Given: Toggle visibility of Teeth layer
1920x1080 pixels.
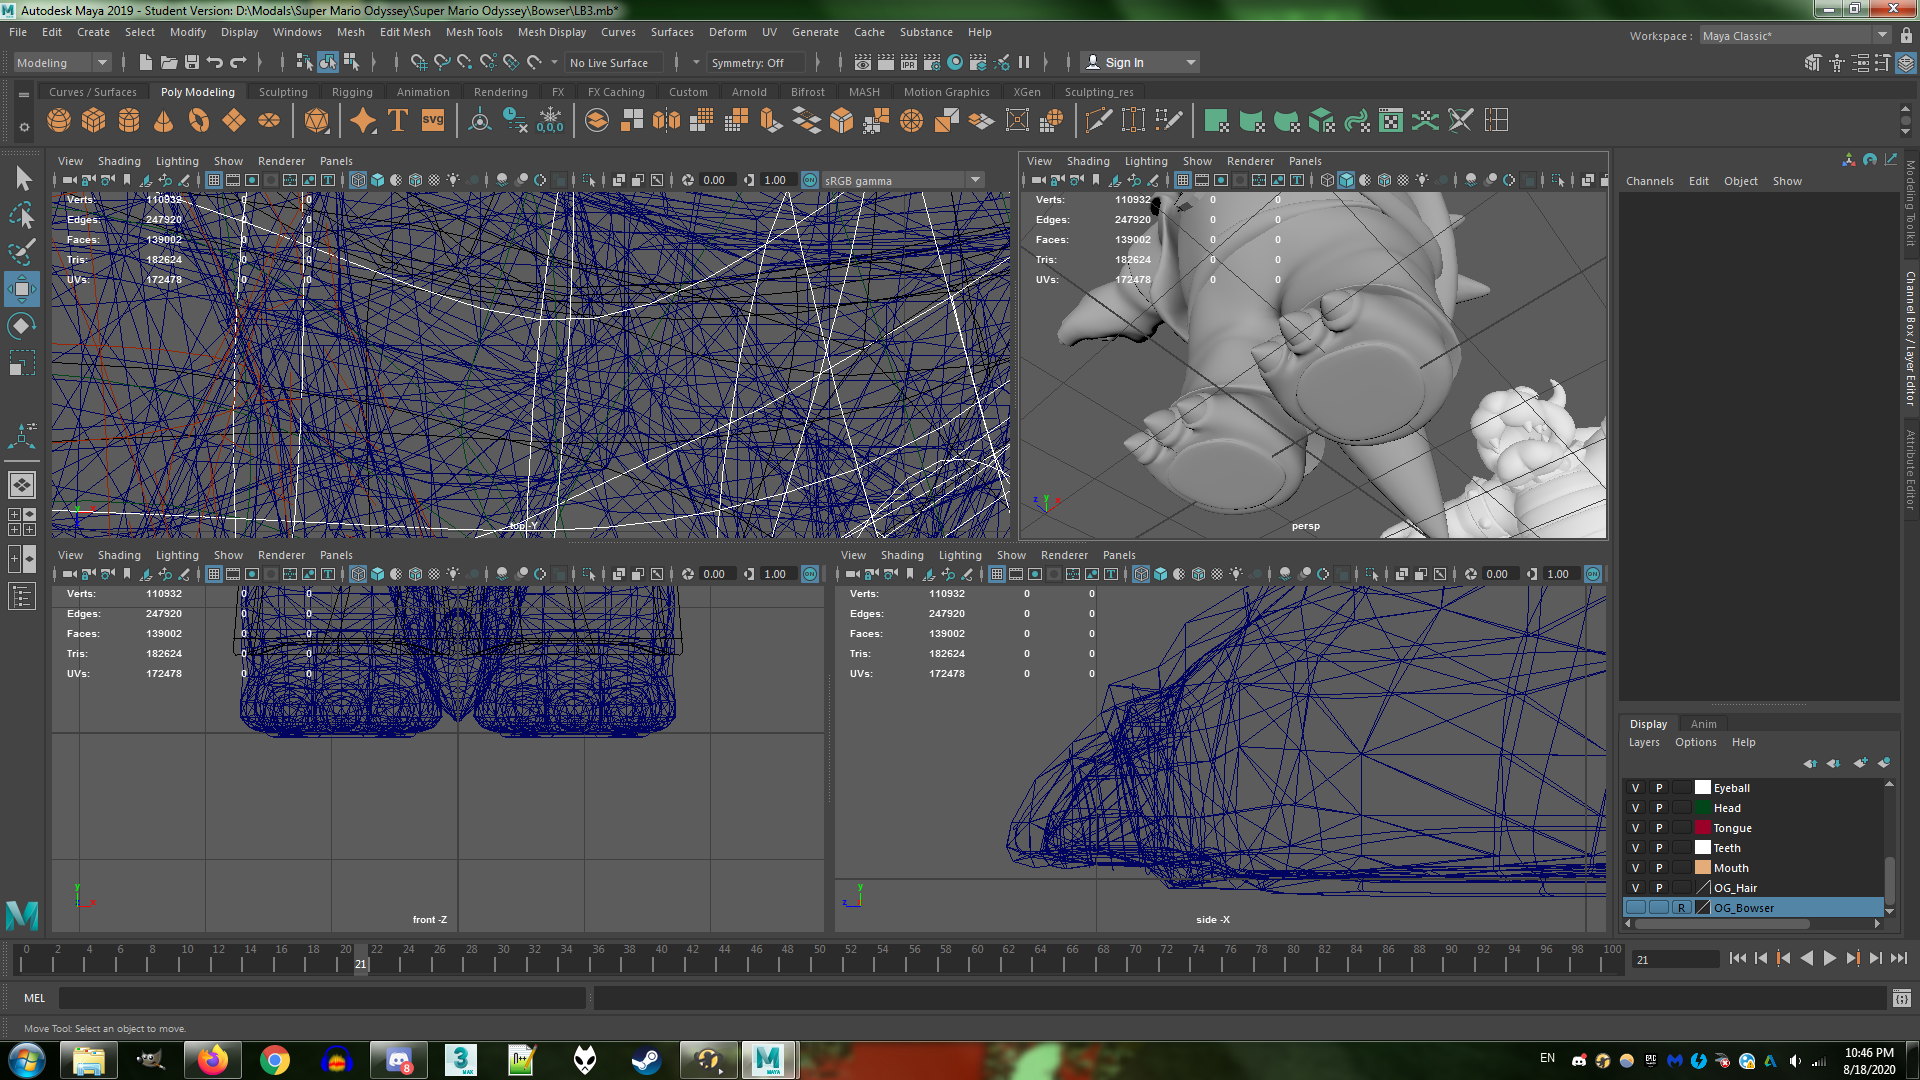Looking at the screenshot, I should pyautogui.click(x=1636, y=848).
